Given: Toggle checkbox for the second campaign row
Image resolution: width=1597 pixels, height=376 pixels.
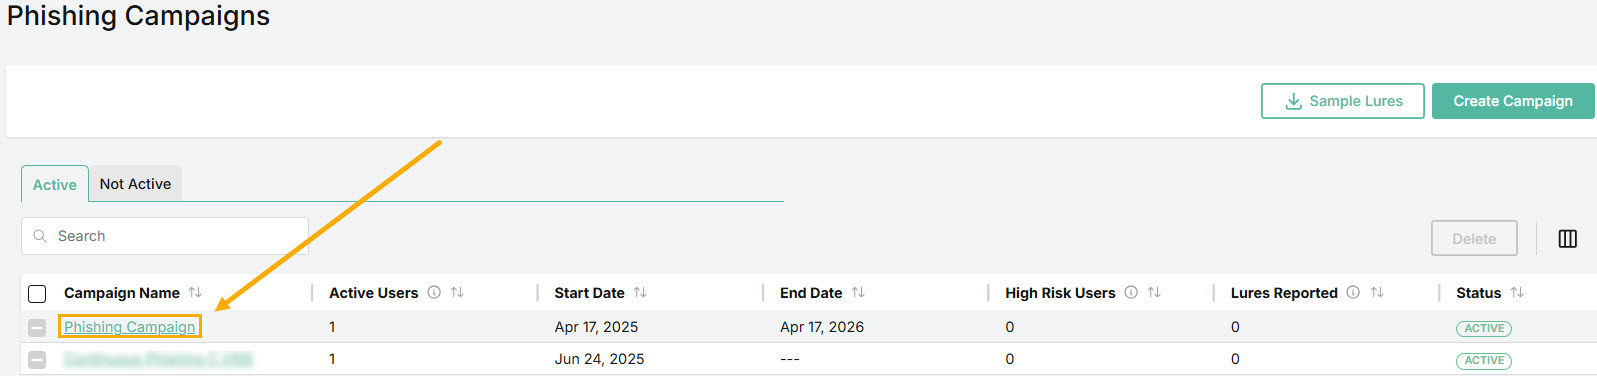Looking at the screenshot, I should coord(37,360).
